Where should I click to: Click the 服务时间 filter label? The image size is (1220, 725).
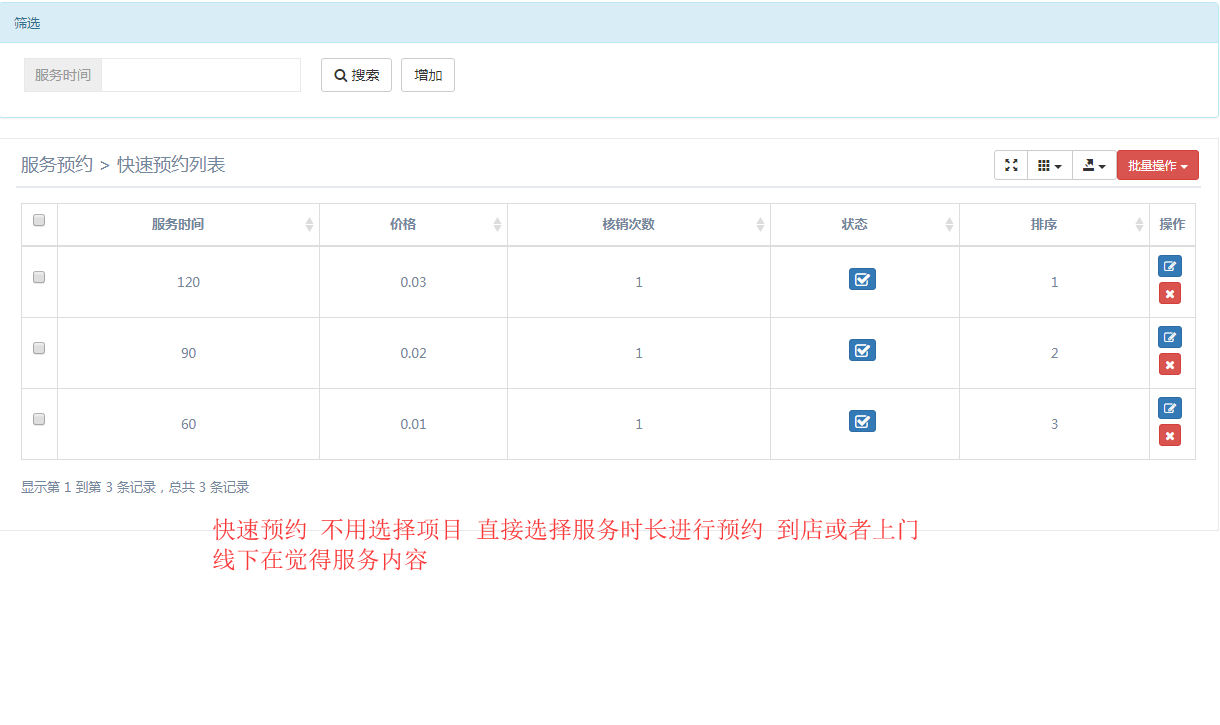[x=63, y=75]
